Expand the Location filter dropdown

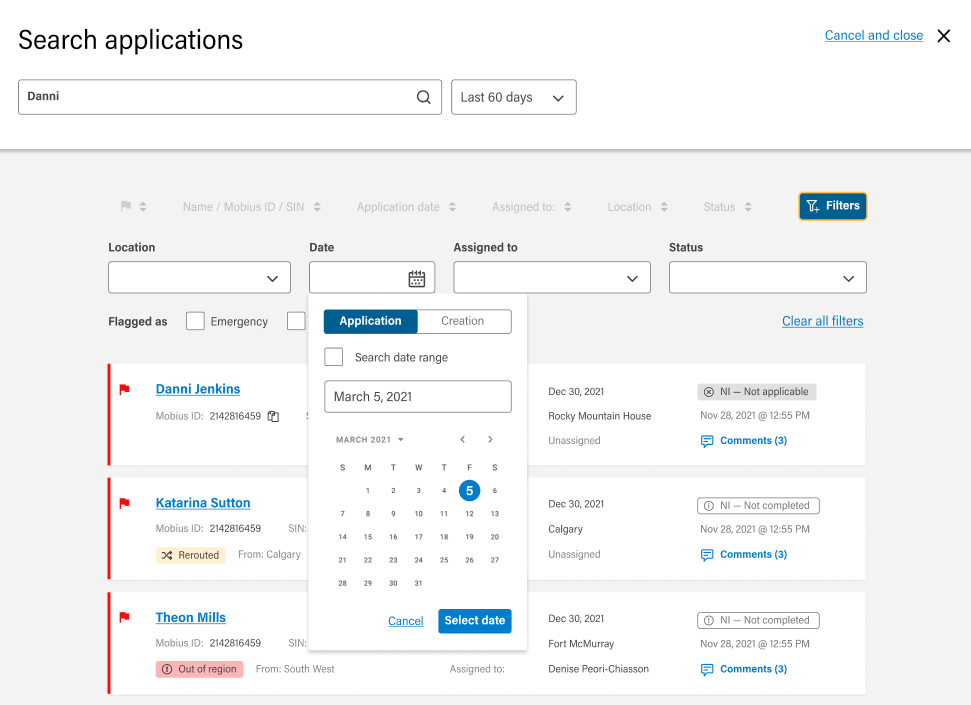[199, 278]
